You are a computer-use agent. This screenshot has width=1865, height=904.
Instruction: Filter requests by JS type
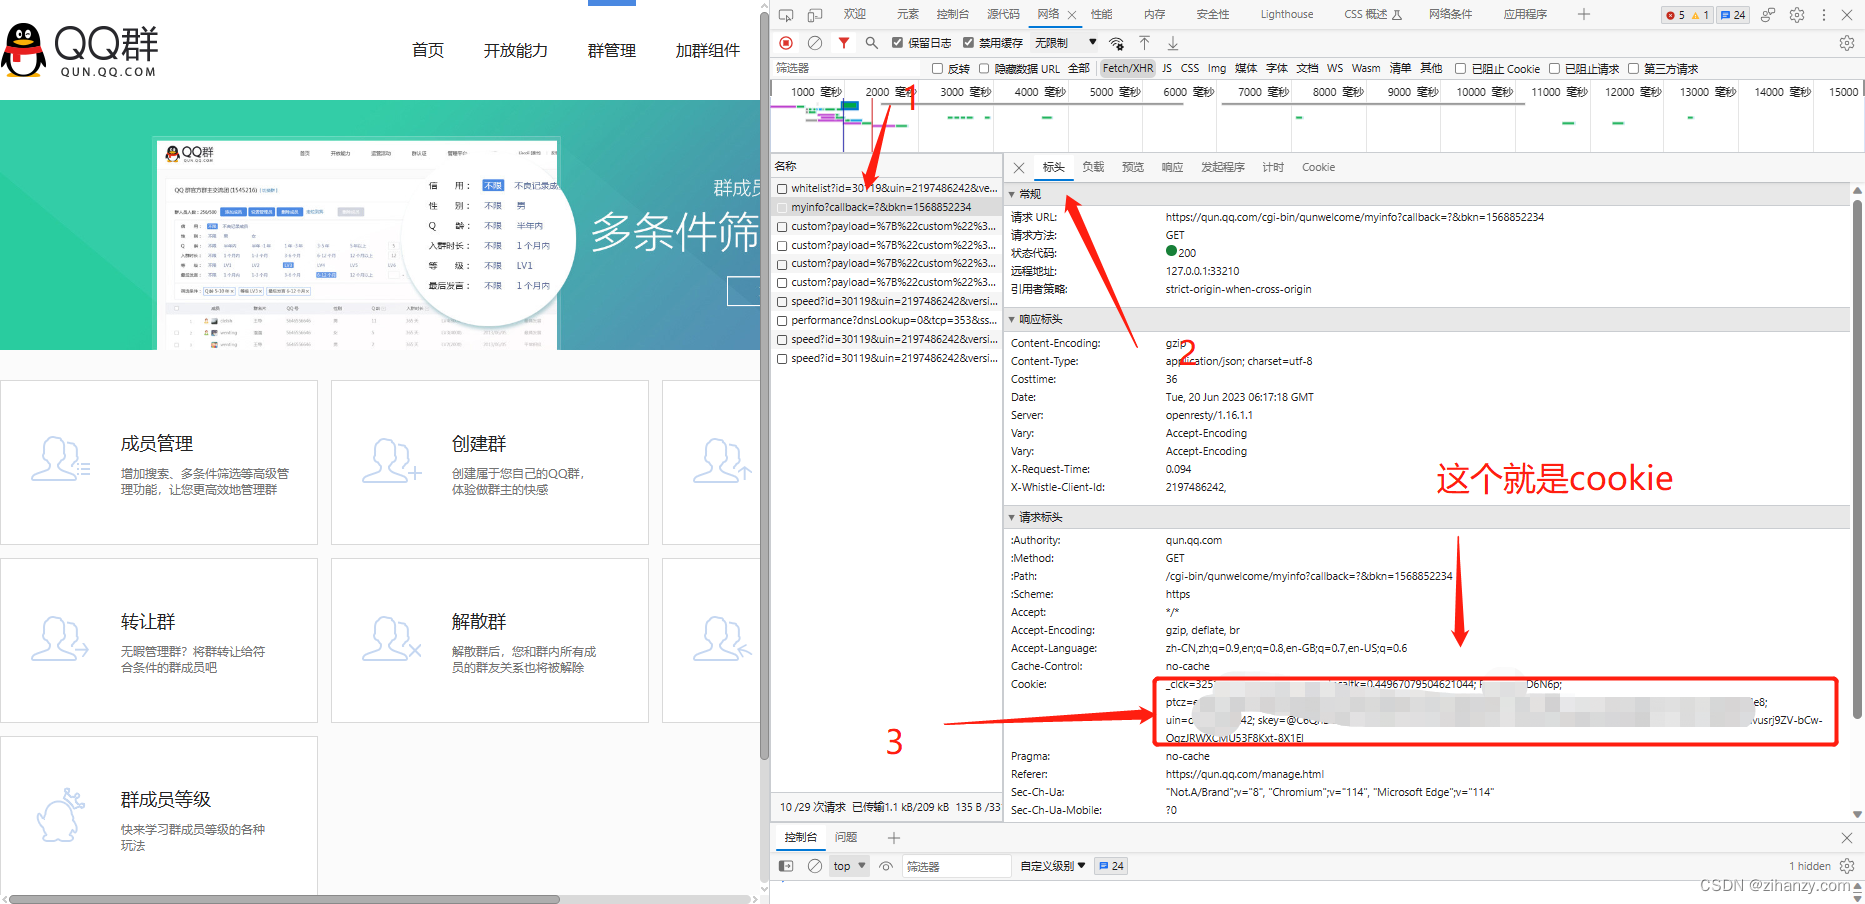[1167, 69]
